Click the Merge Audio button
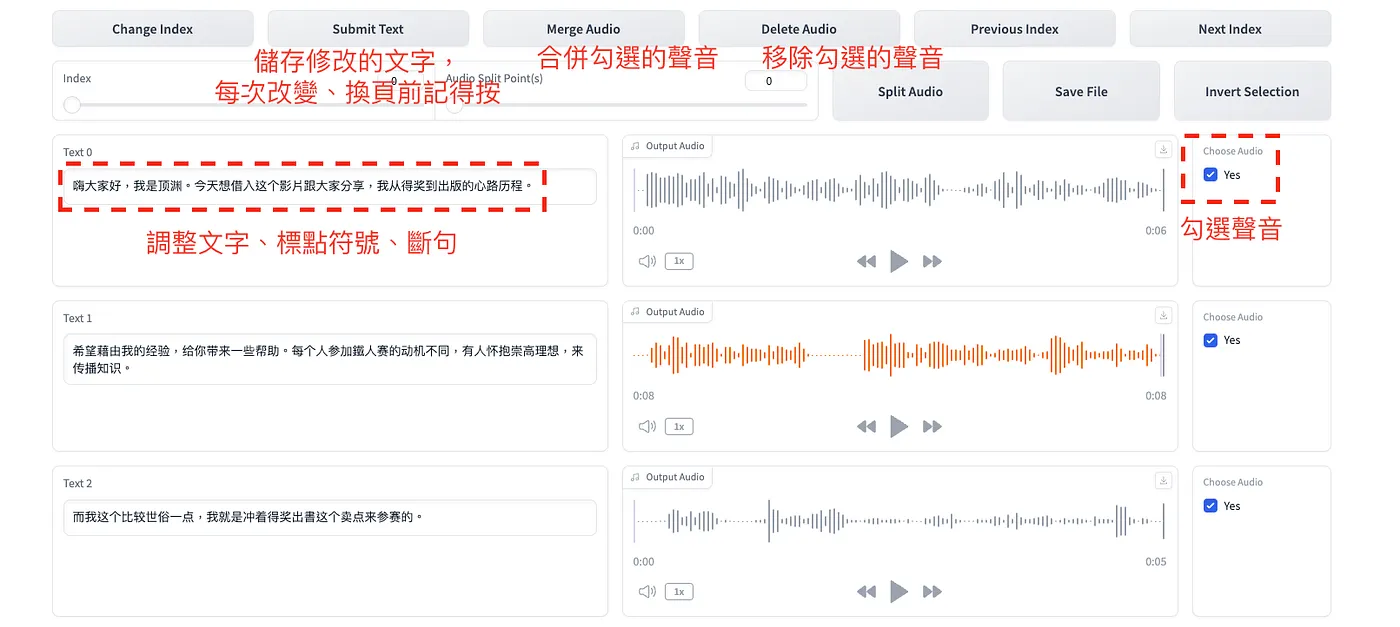The height and width of the screenshot is (627, 1400). (x=584, y=29)
